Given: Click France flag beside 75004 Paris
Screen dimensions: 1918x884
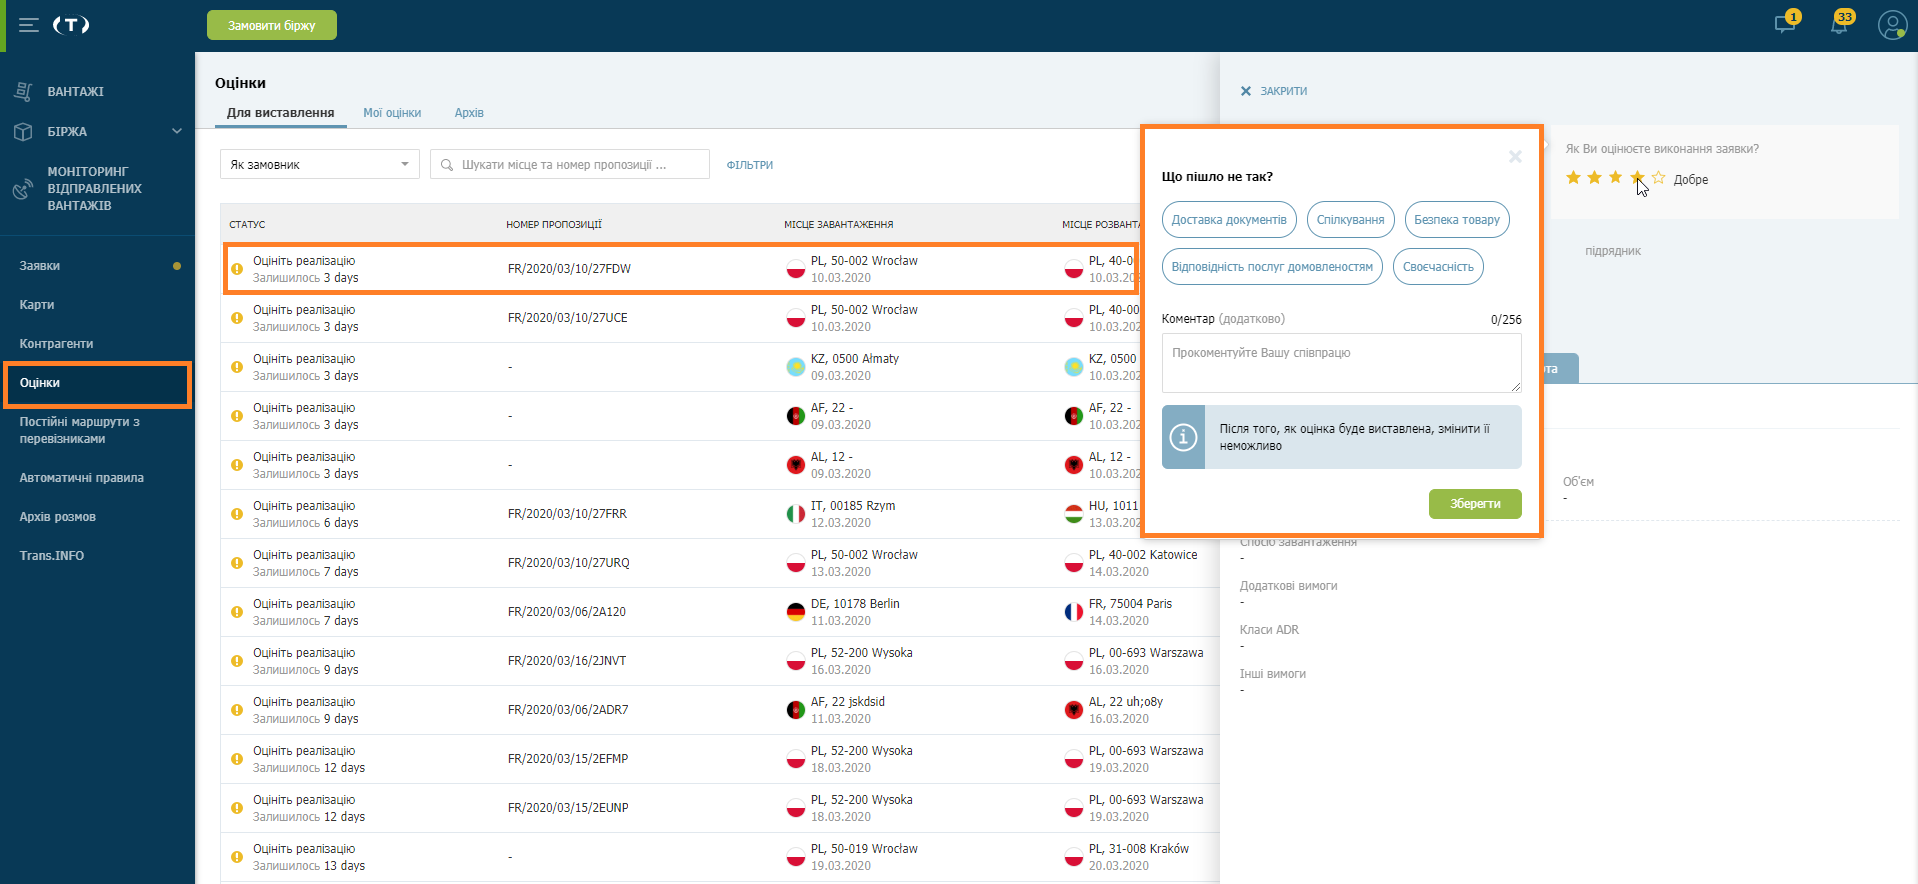Looking at the screenshot, I should 1074,612.
